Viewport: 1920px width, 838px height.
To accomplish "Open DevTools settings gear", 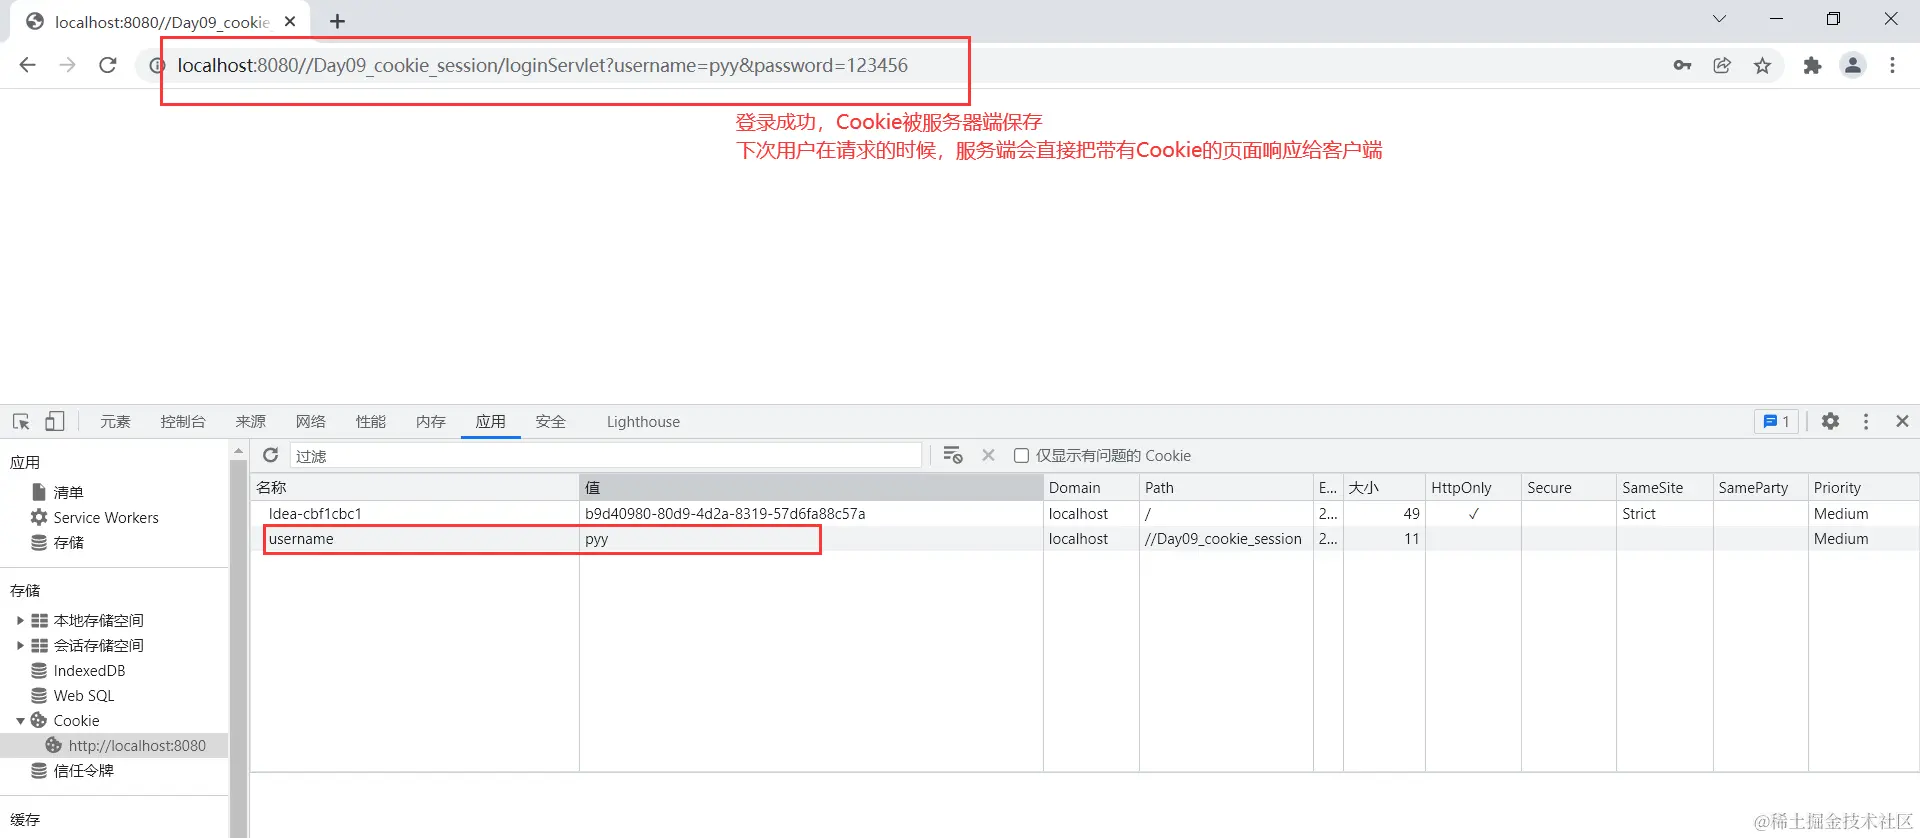I will coord(1830,421).
